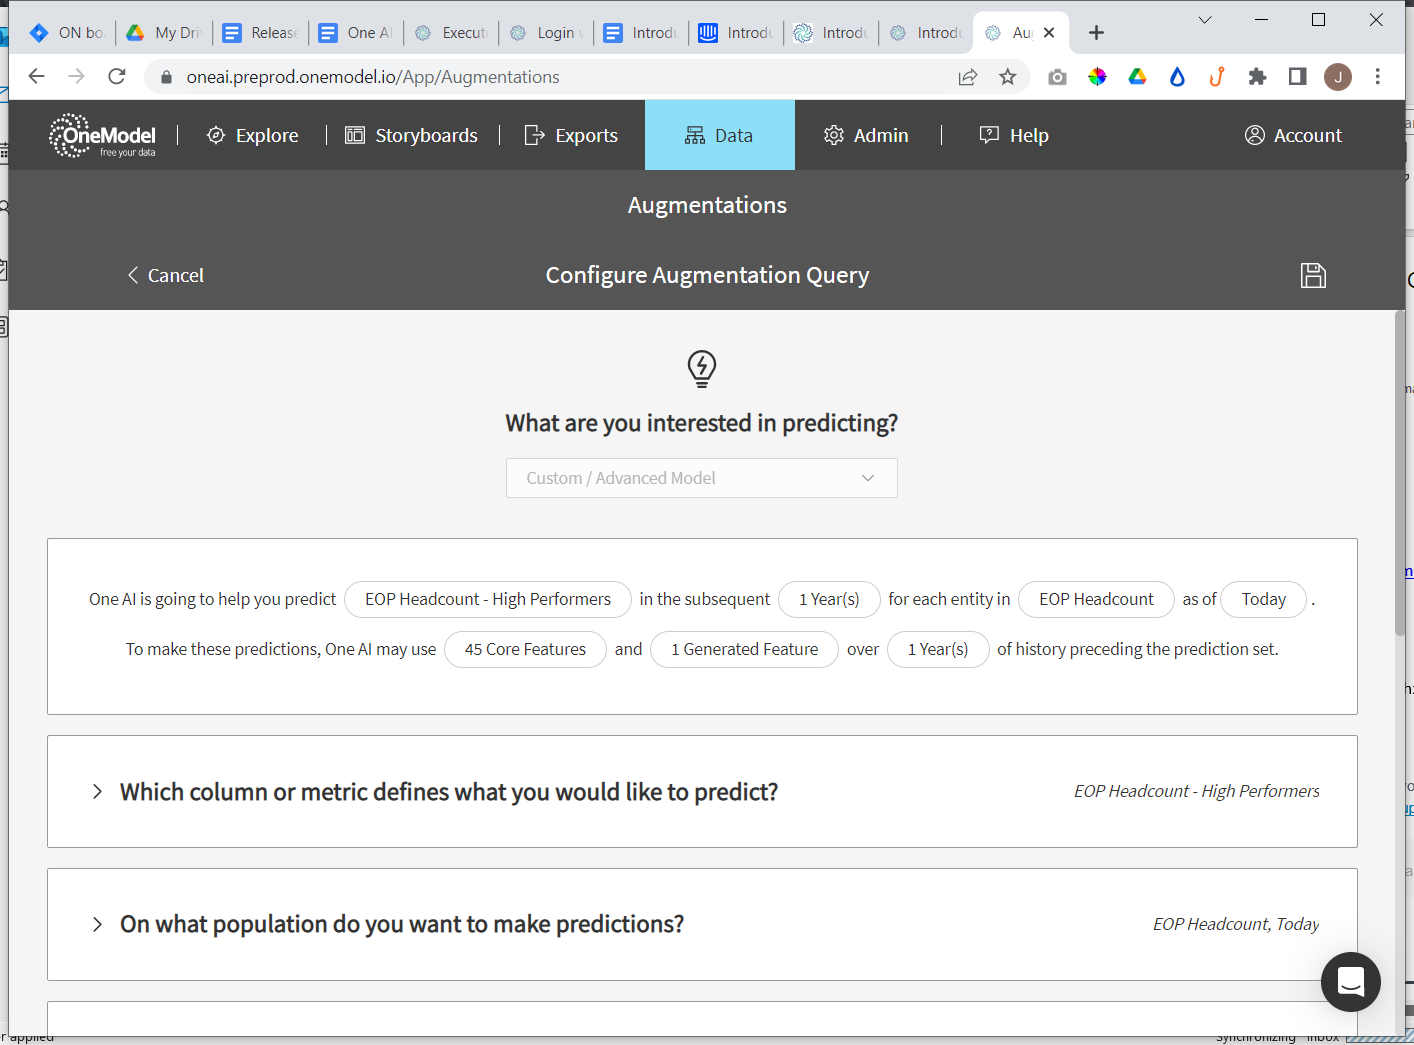Click the Cancel link
Viewport: 1414px width, 1045px height.
click(166, 276)
